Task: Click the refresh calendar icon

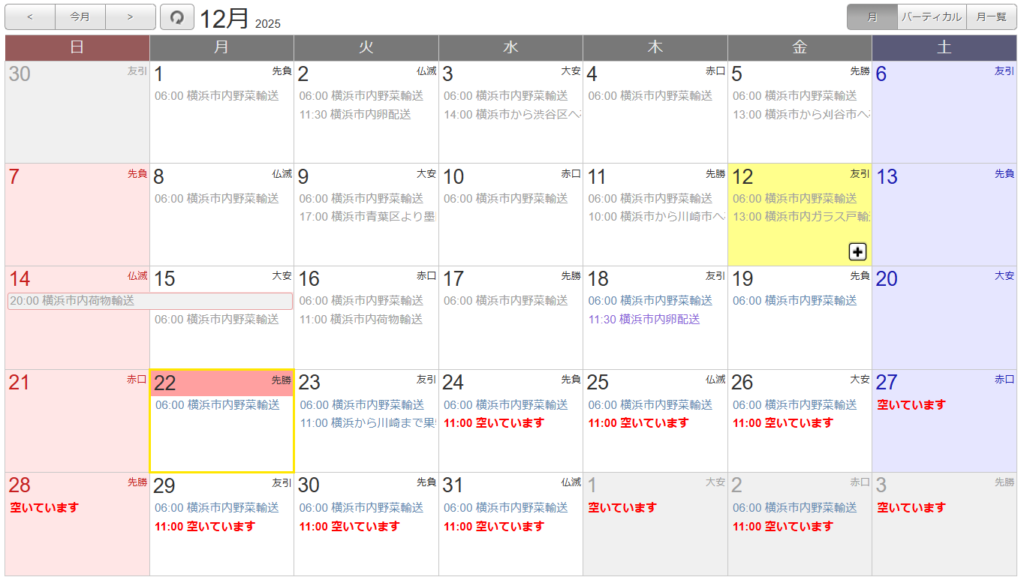Action: click(177, 17)
